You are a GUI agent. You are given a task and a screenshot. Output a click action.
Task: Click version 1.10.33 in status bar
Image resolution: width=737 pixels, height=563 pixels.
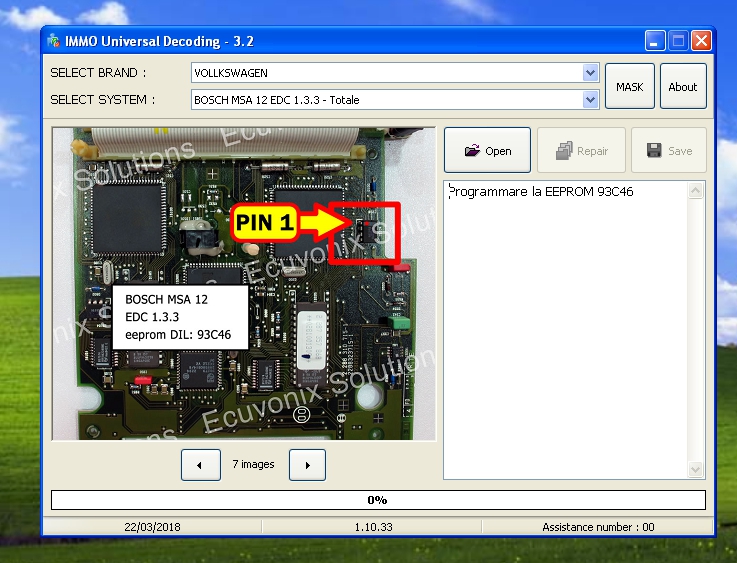click(373, 527)
